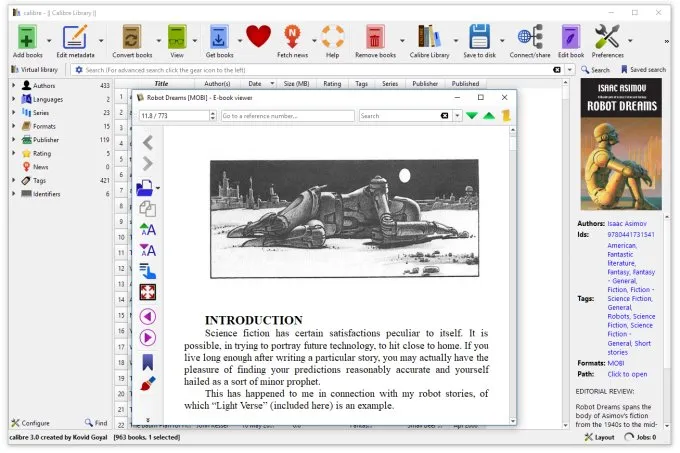Open main search history dropdown
This screenshot has height=453, width=680.
[x=570, y=70]
